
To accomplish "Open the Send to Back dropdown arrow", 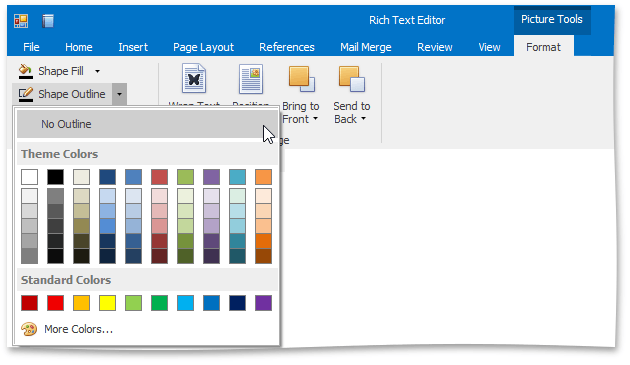I will click(363, 119).
